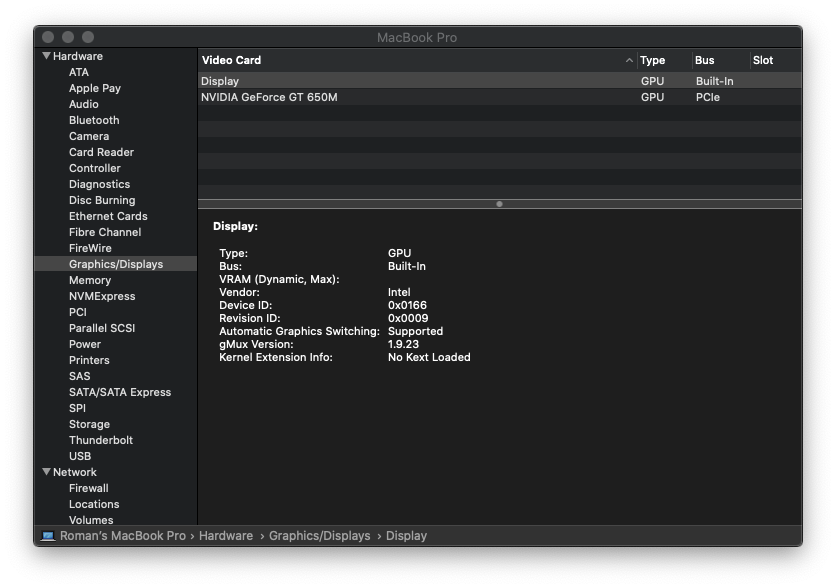
Task: Open the SPI section
Action: click(77, 408)
